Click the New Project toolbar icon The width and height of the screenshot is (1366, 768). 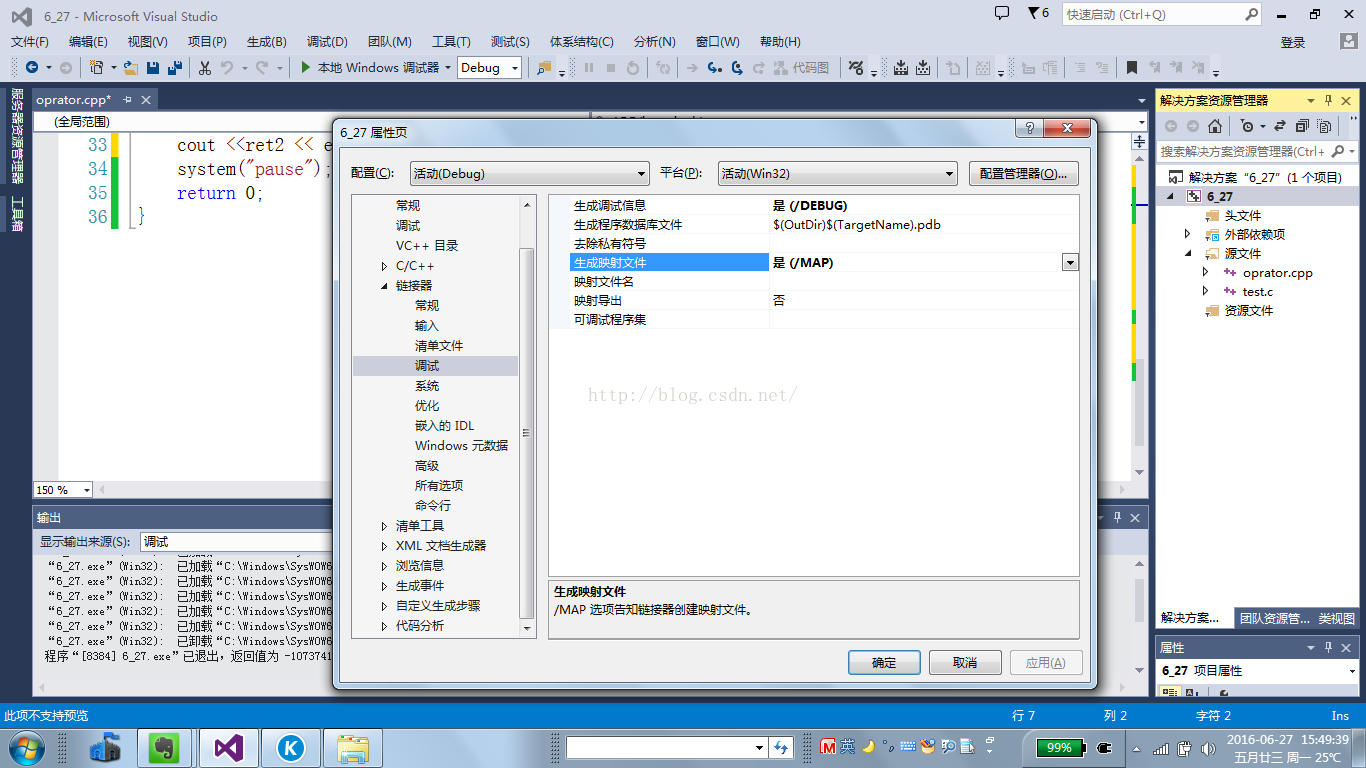point(97,68)
